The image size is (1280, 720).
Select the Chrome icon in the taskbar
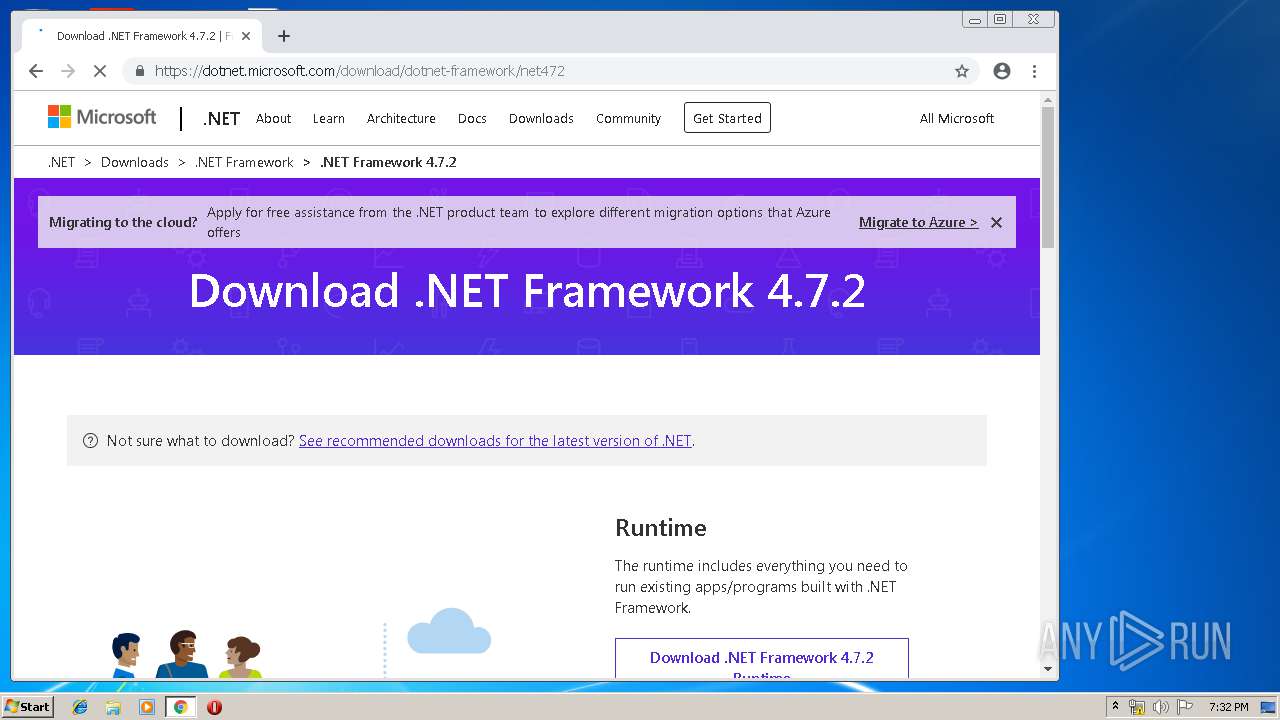tap(180, 707)
